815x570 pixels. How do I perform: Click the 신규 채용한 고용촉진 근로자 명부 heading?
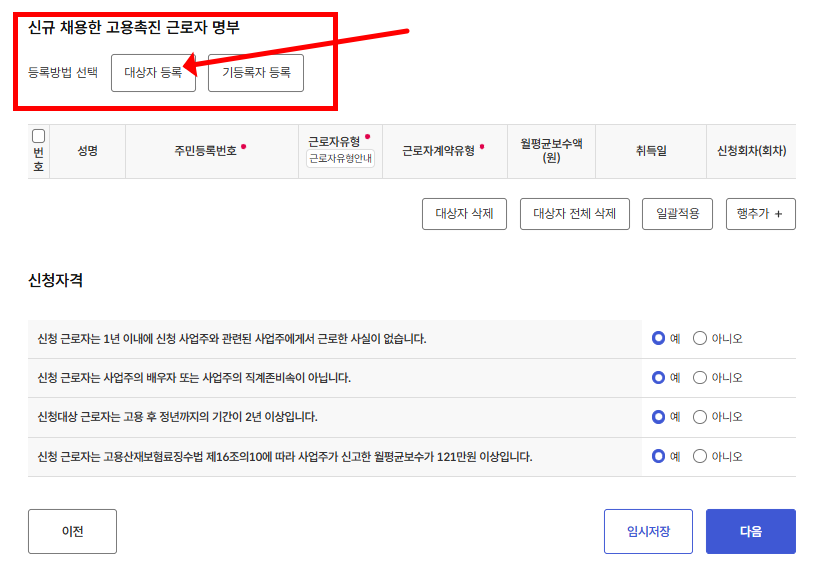pyautogui.click(x=134, y=27)
